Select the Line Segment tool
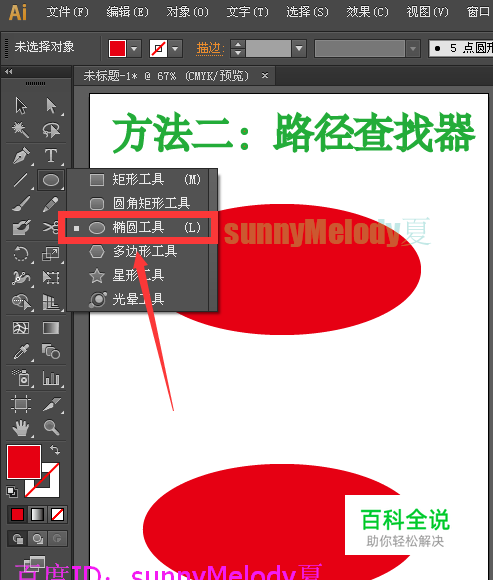The image size is (493, 580). (x=21, y=180)
